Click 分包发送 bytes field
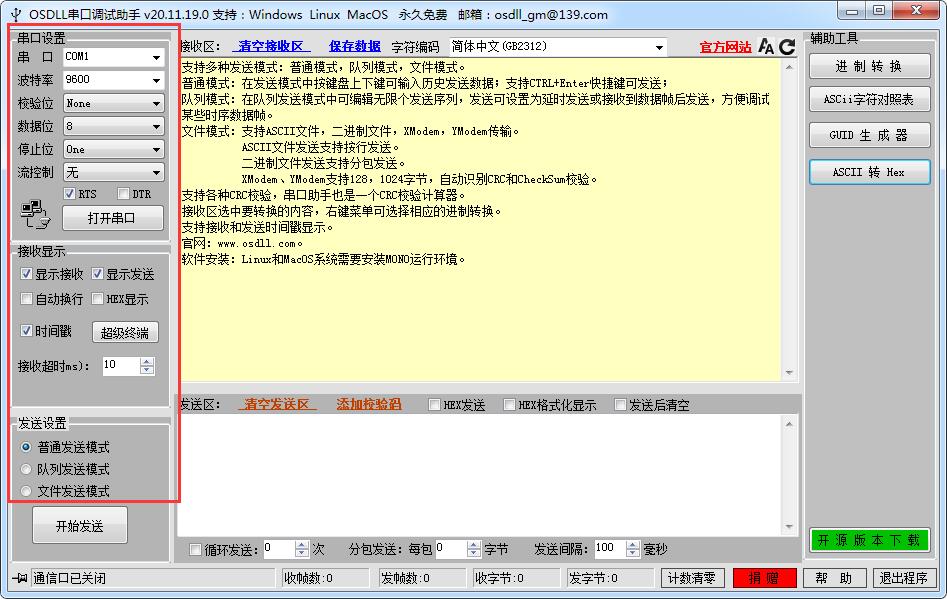The width and height of the screenshot is (947, 599). click(x=451, y=548)
